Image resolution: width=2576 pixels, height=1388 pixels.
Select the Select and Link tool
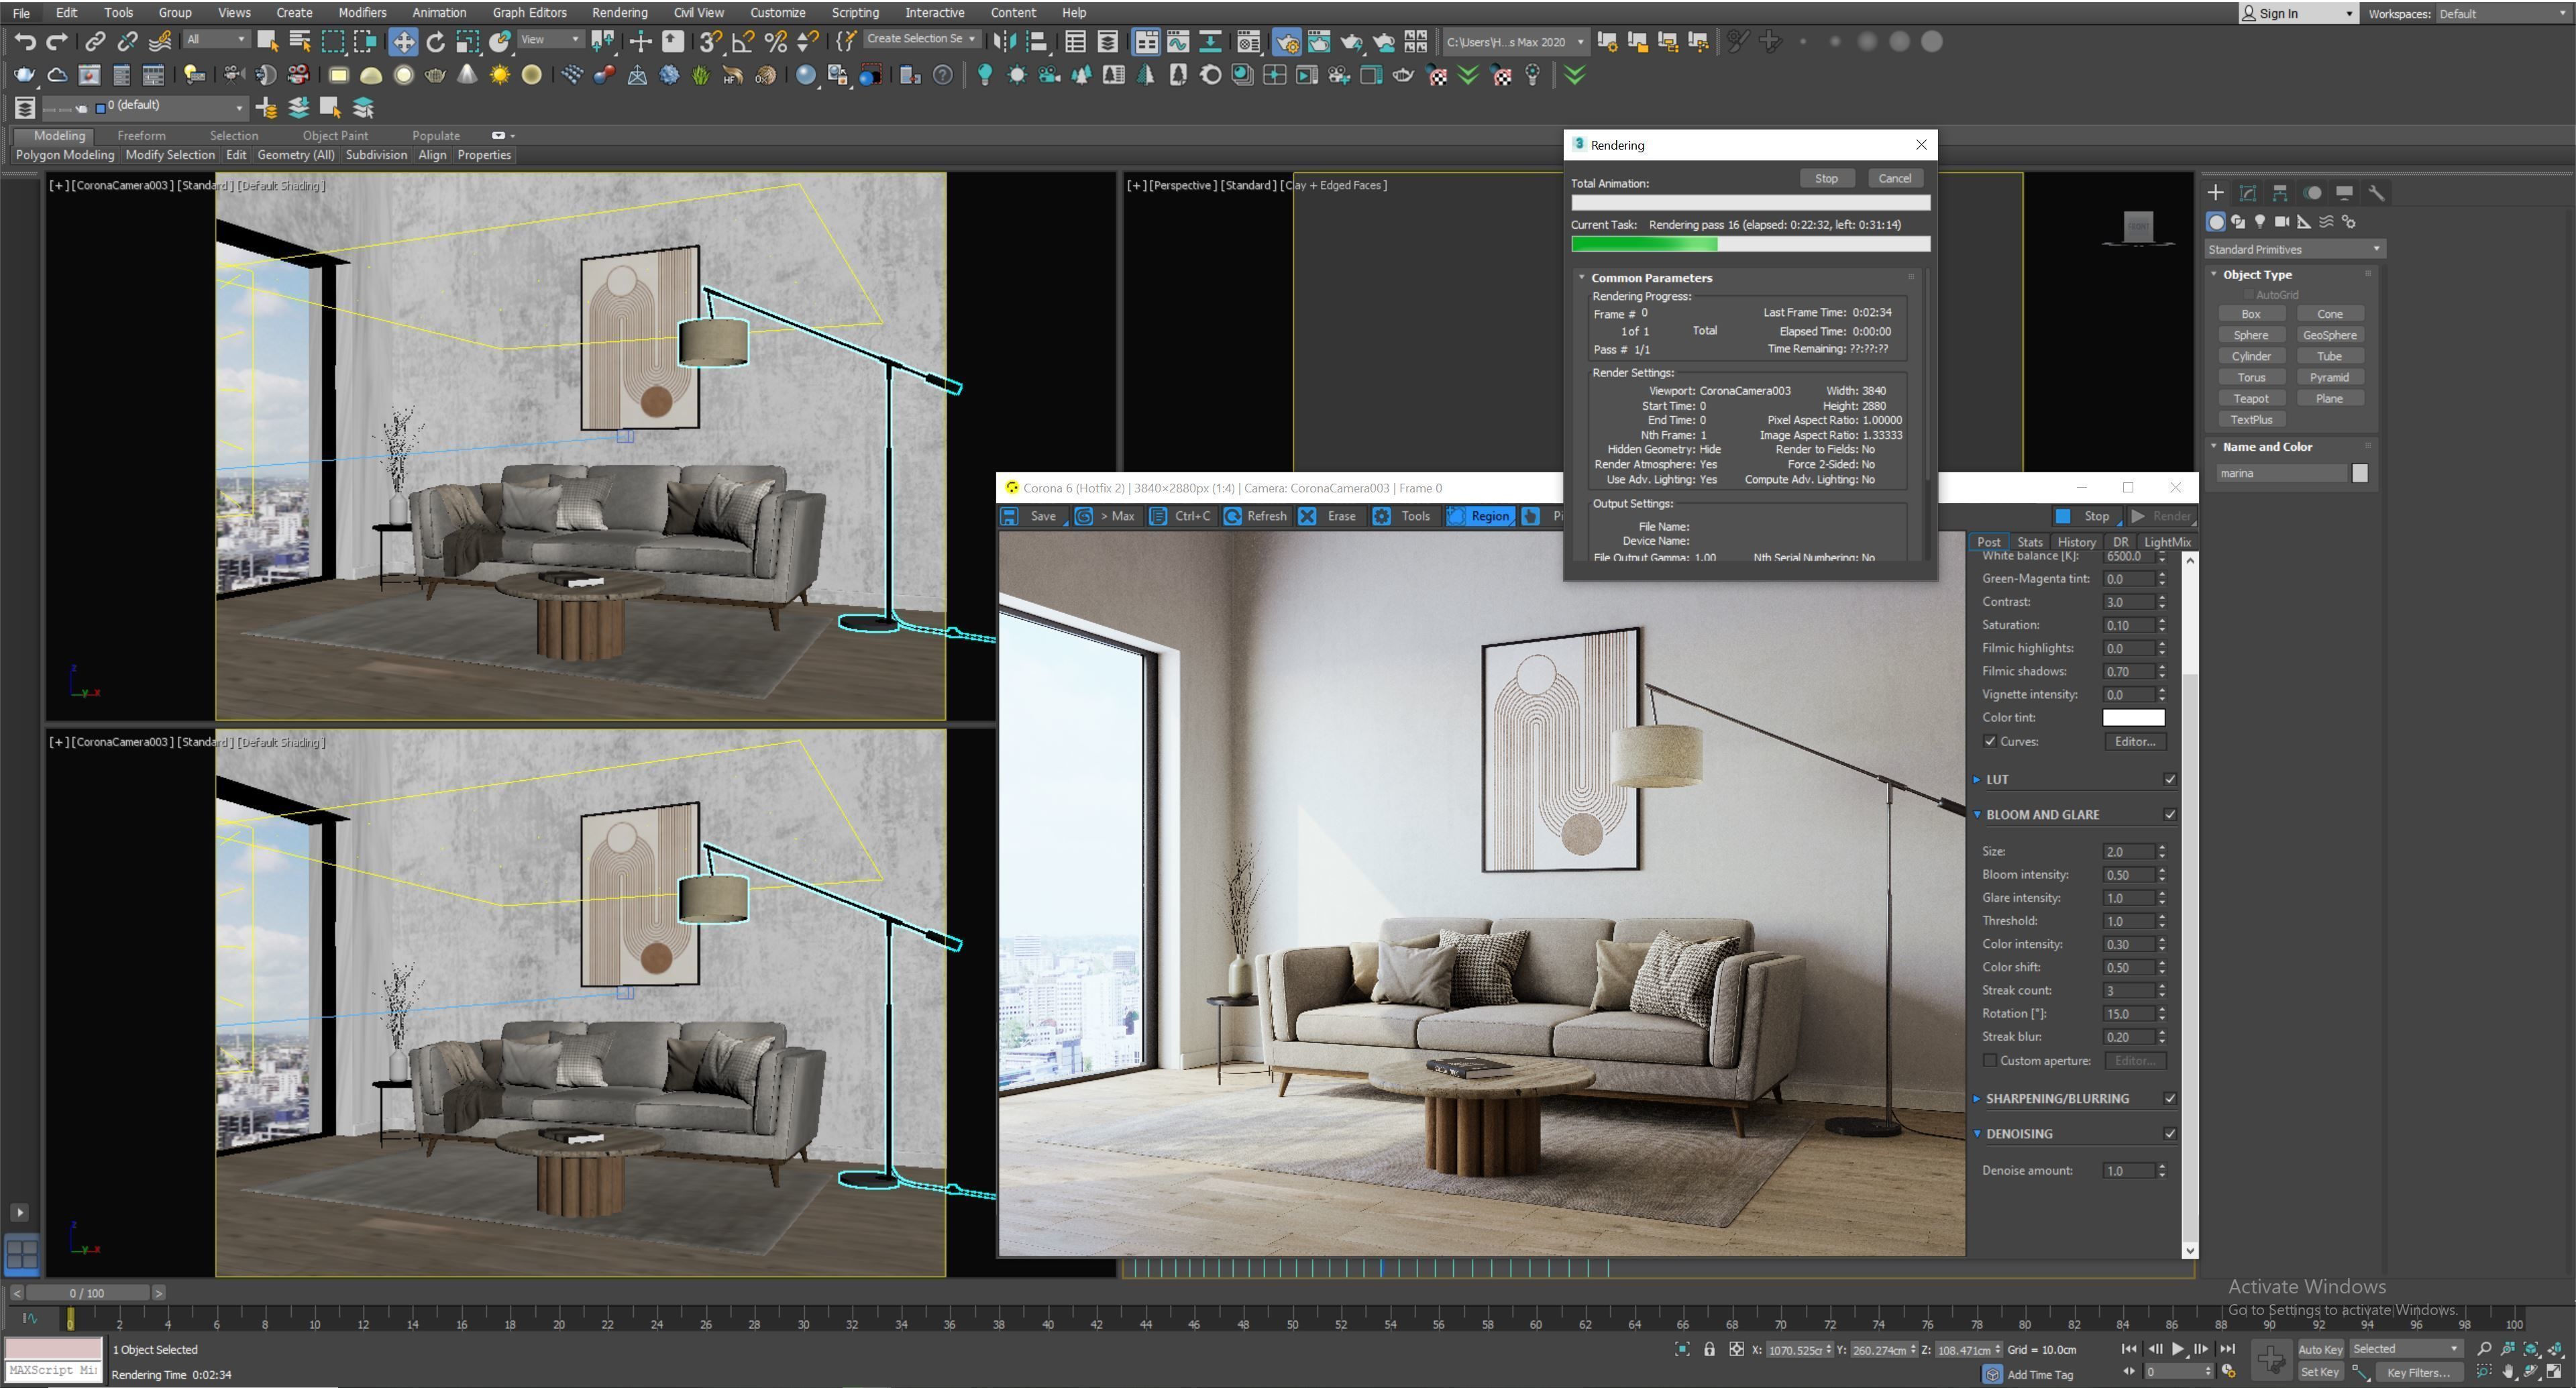[x=95, y=41]
